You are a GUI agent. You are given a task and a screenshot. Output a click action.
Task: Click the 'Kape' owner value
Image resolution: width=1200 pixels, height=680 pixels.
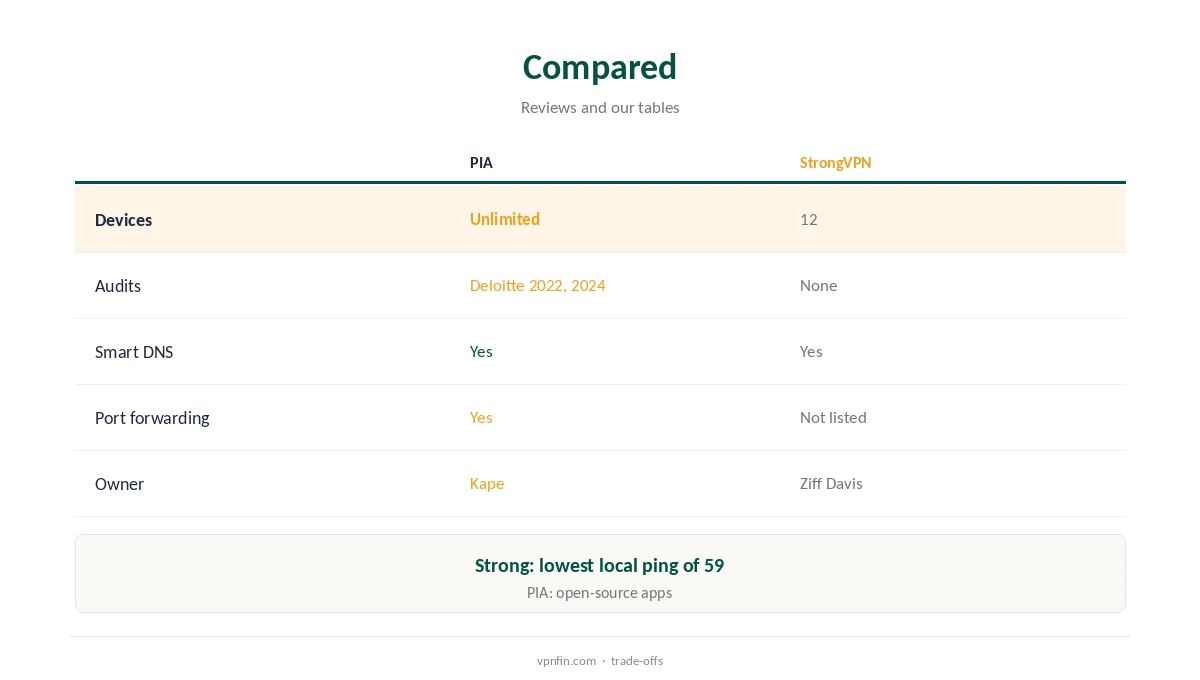(487, 483)
